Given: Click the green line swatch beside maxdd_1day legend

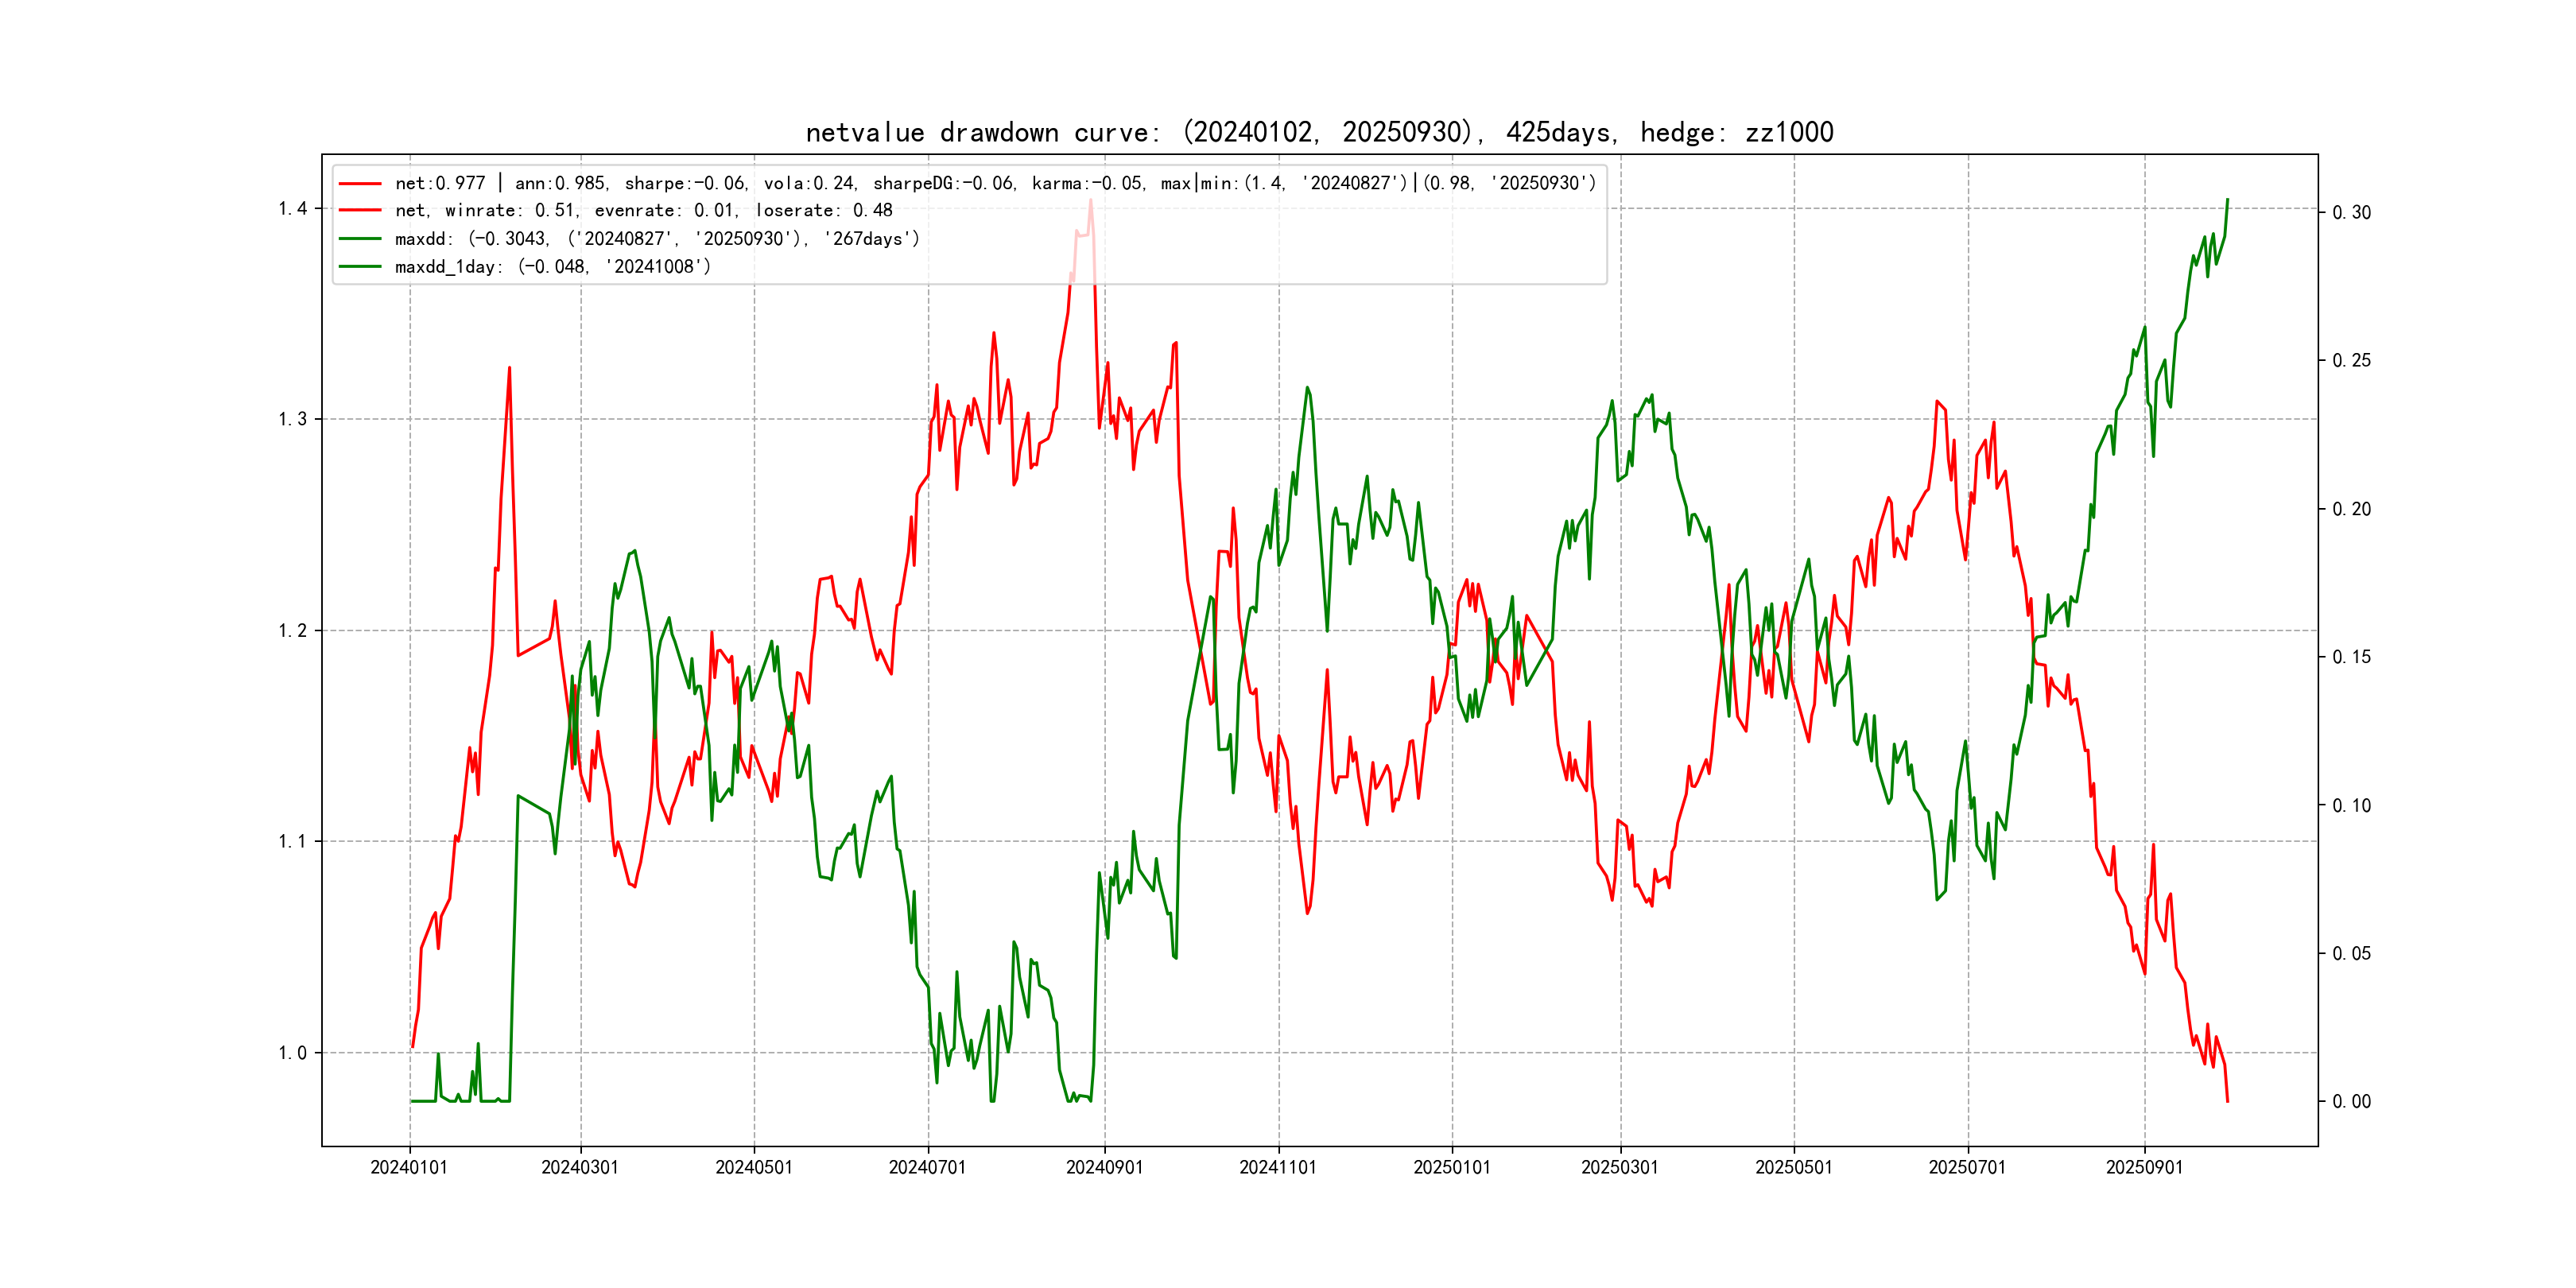Looking at the screenshot, I should pos(360,267).
